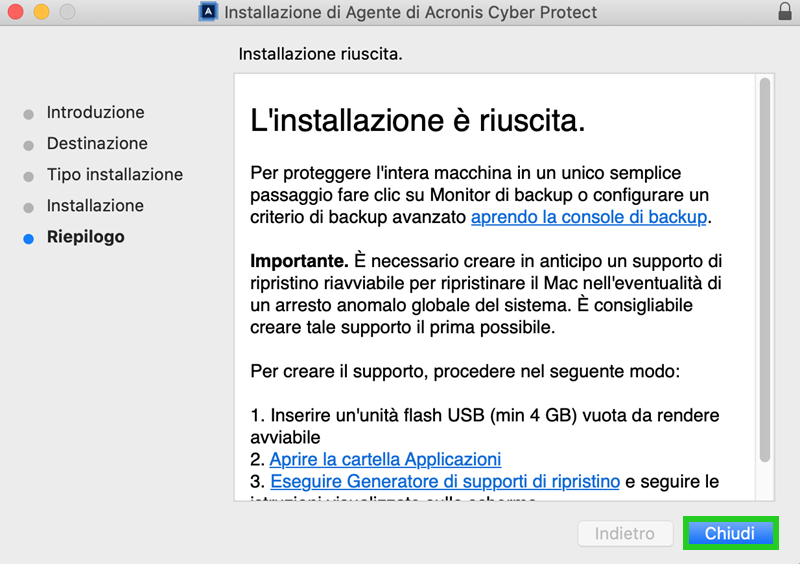Click the blue Riepilogo step bullet
Viewport: 800px width, 564px height.
(x=29, y=238)
